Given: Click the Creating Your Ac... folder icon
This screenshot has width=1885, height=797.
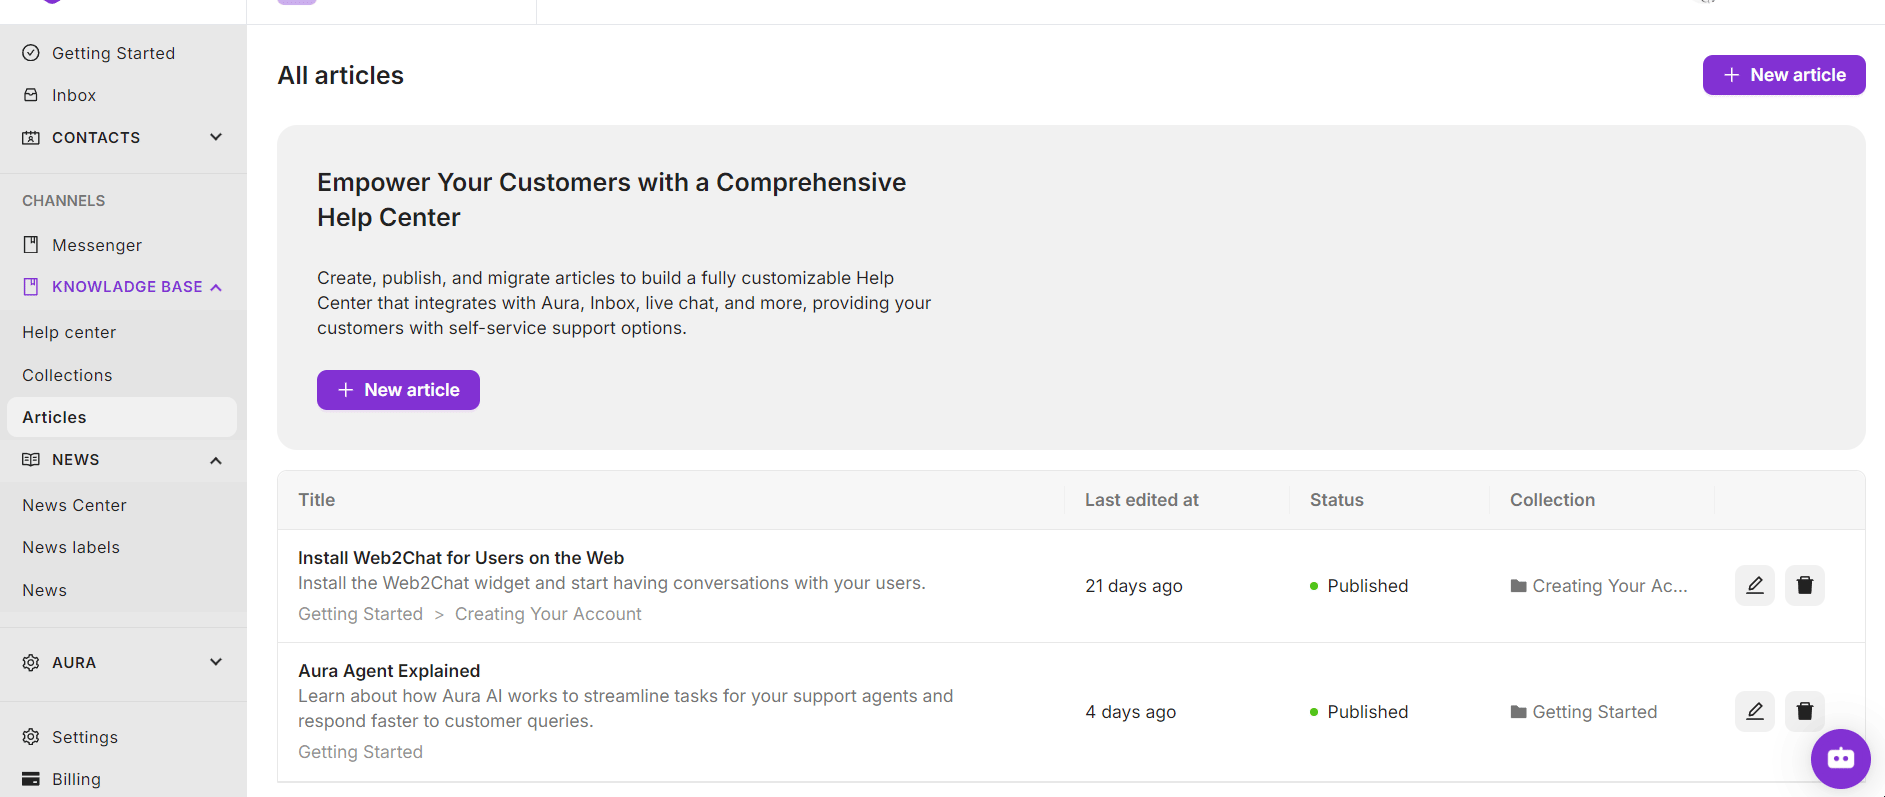Looking at the screenshot, I should click(1518, 586).
